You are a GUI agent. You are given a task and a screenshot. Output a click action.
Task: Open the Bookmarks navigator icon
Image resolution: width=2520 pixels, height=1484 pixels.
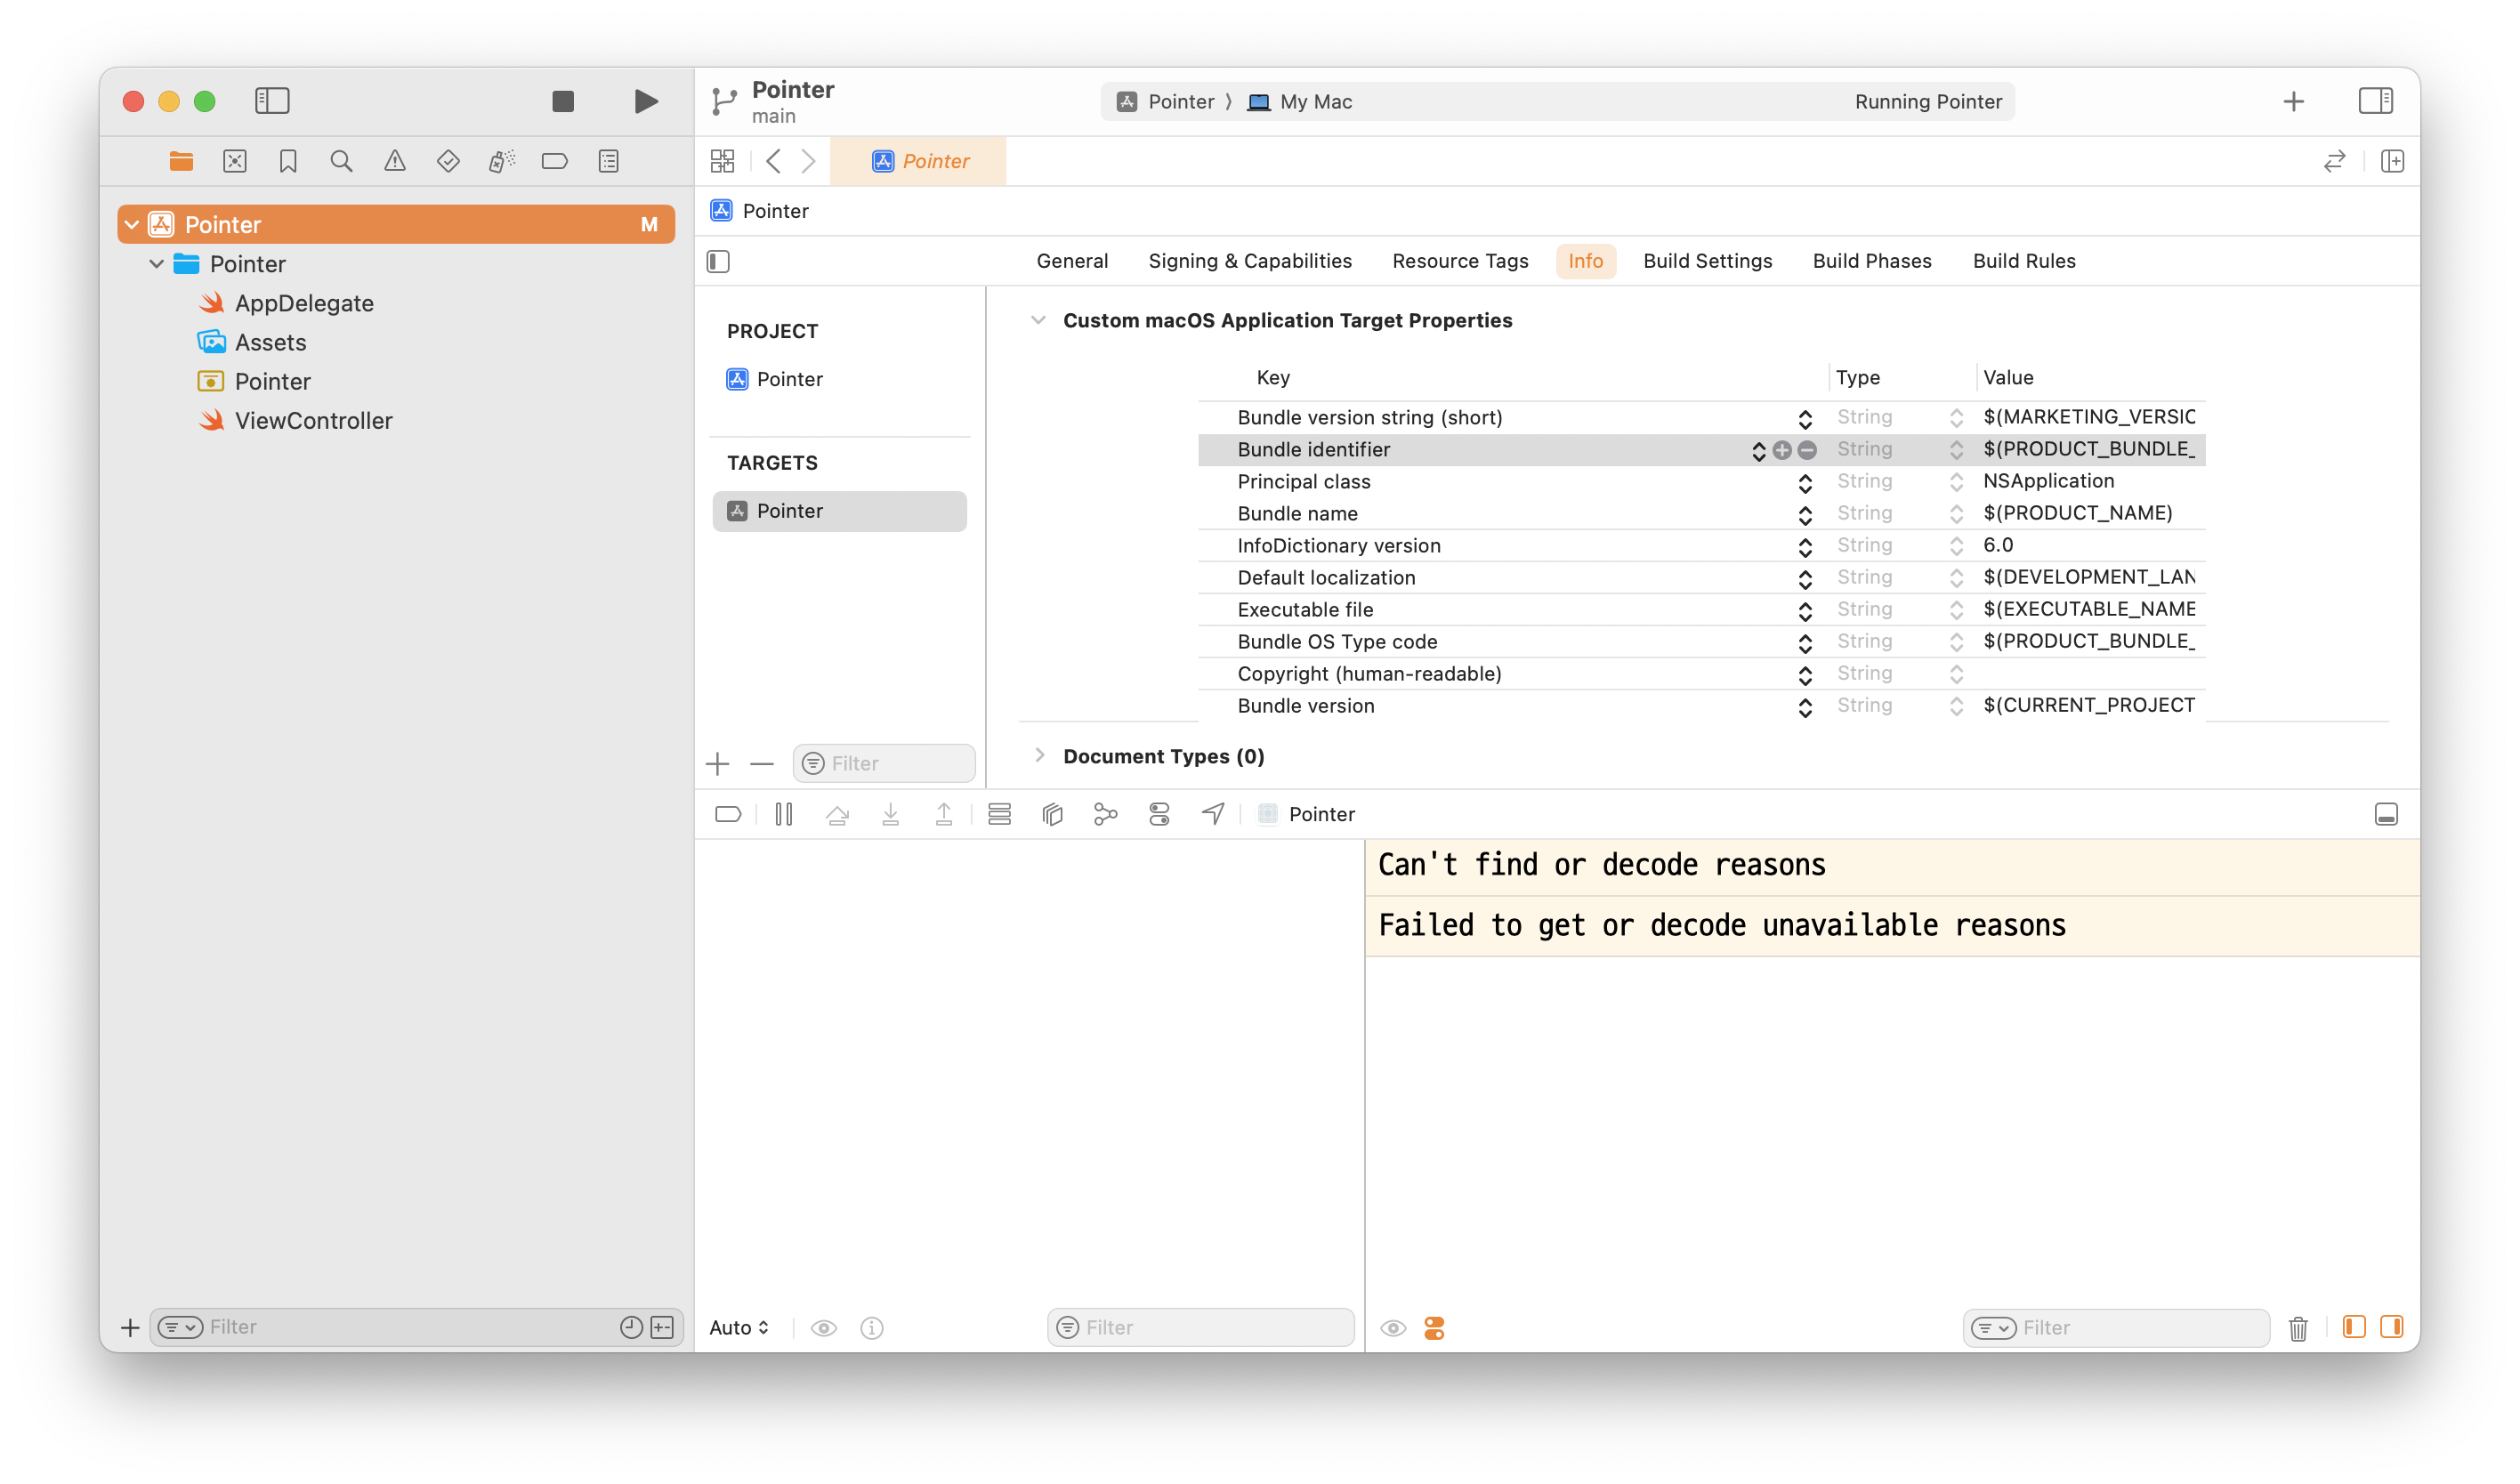pyautogui.click(x=288, y=161)
